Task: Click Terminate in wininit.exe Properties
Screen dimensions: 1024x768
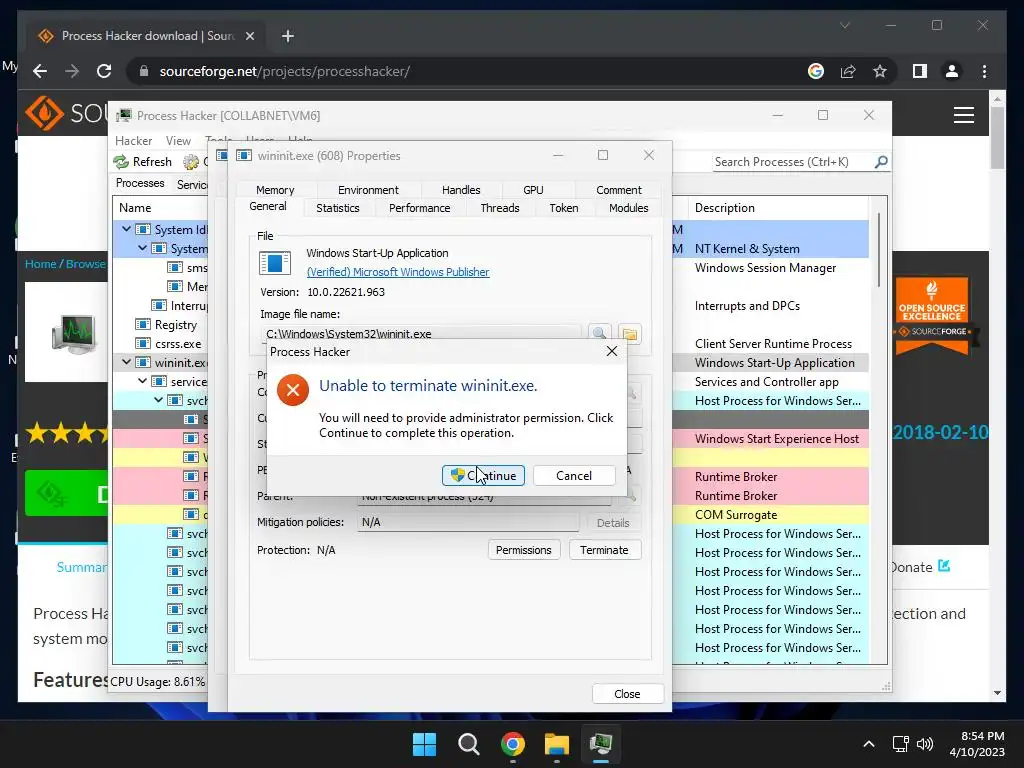Action: coord(604,550)
